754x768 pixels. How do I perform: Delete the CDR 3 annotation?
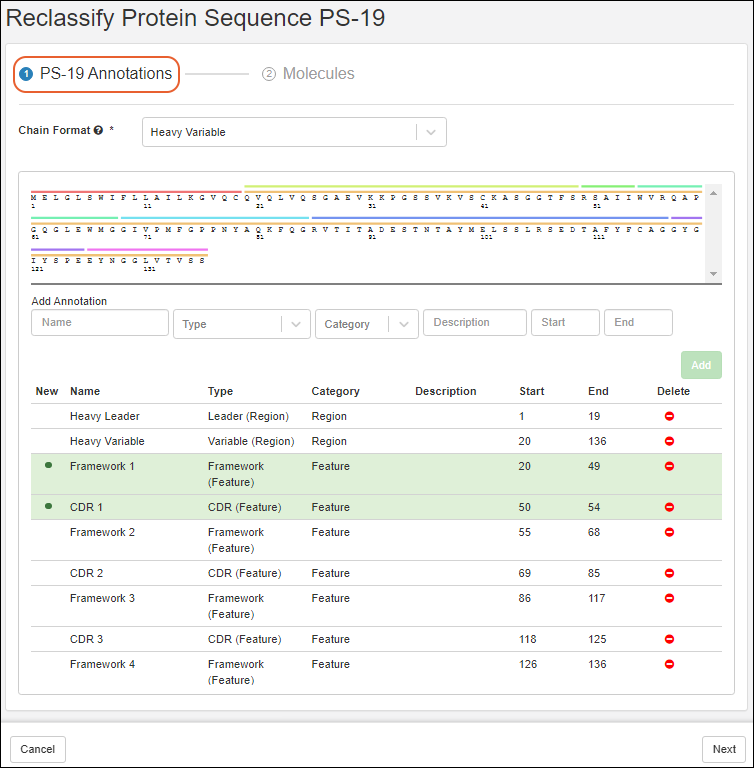coord(669,639)
